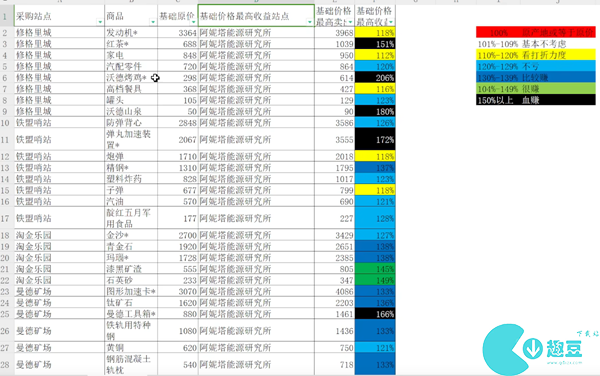
Task: Expand filter arrow on 基础价格最高收益站点 header
Action: point(310,22)
